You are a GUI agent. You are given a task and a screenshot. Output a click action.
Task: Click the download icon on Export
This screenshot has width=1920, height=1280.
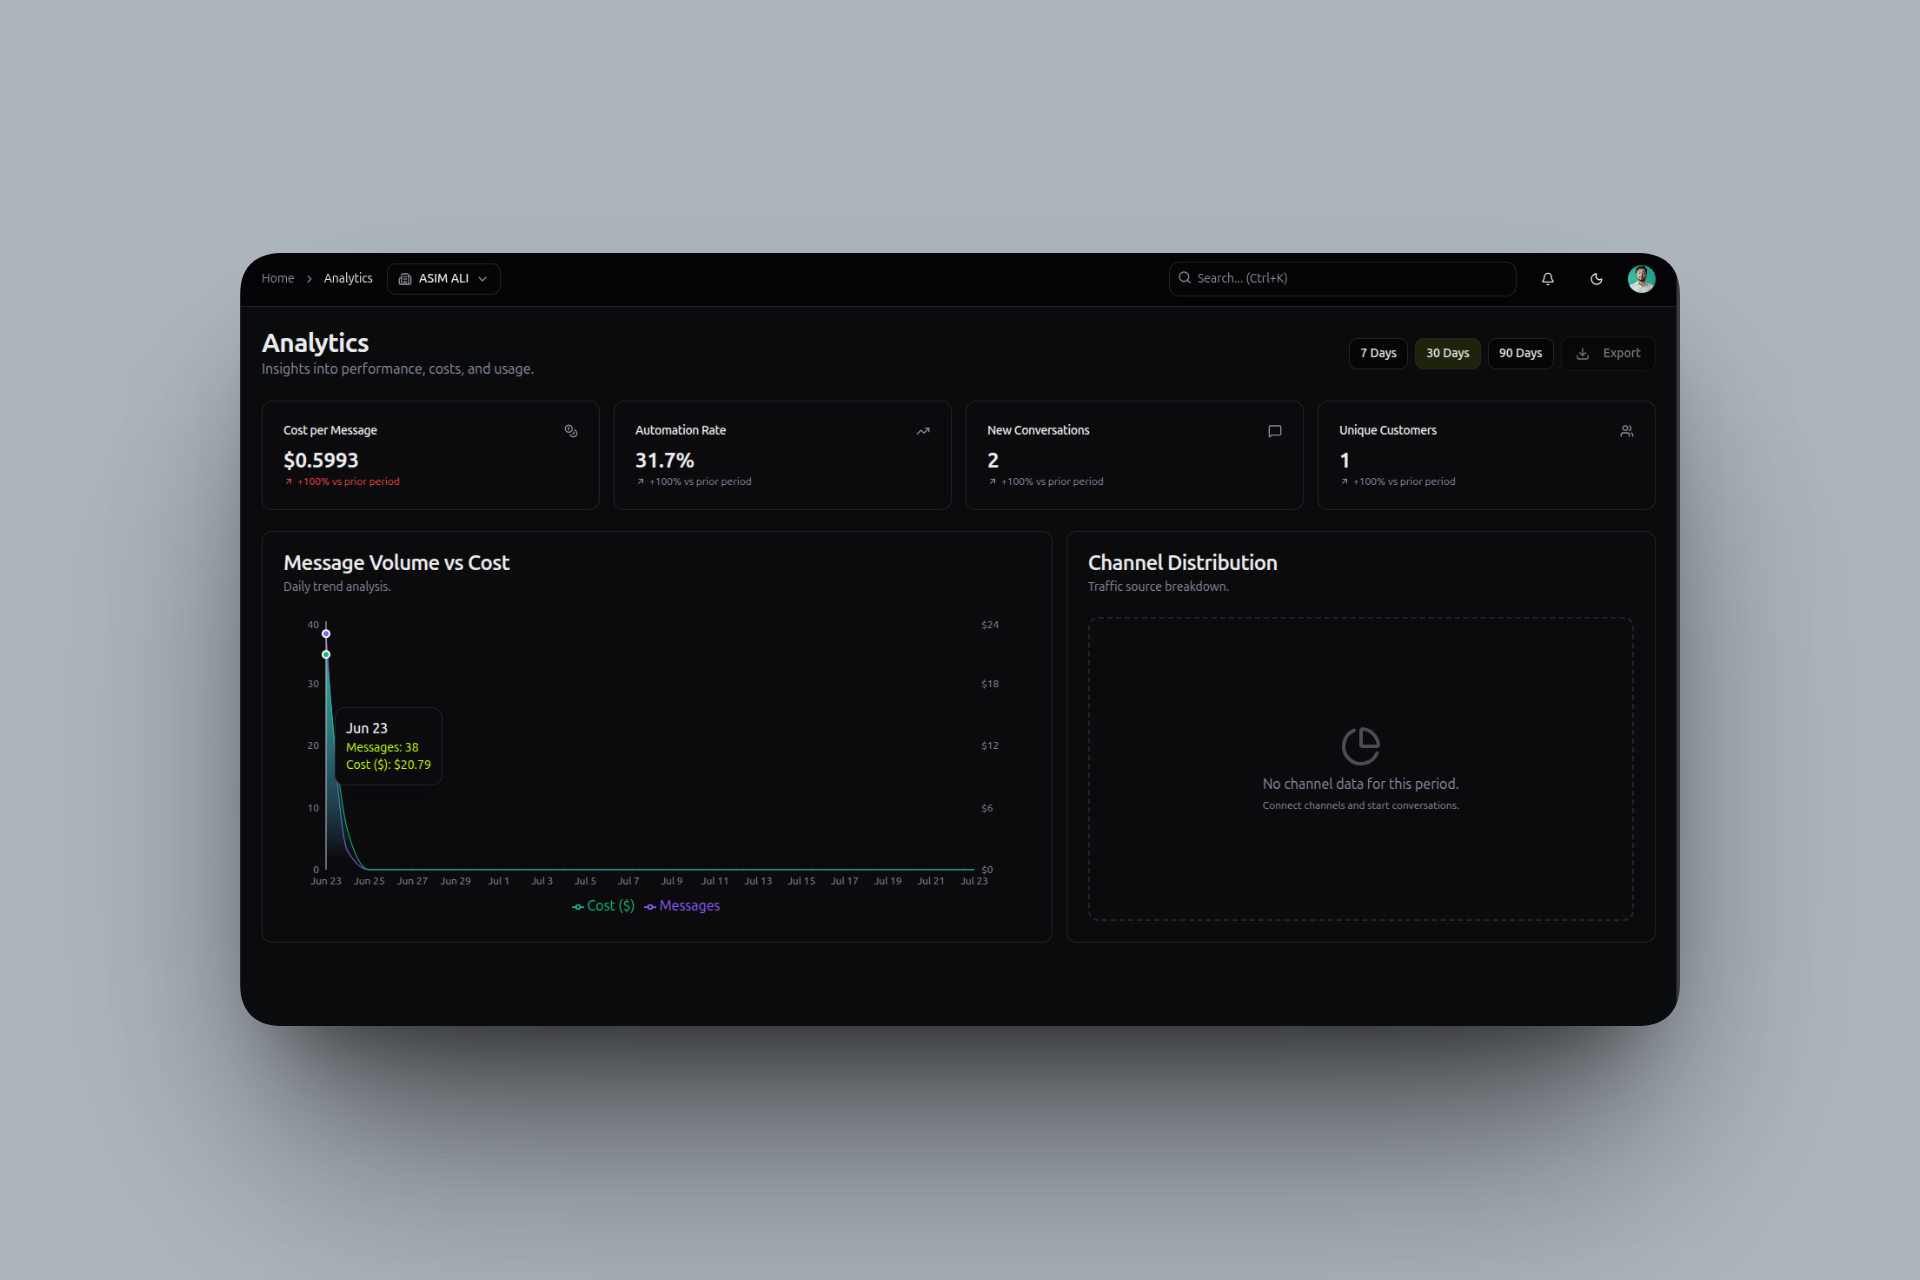(x=1583, y=354)
